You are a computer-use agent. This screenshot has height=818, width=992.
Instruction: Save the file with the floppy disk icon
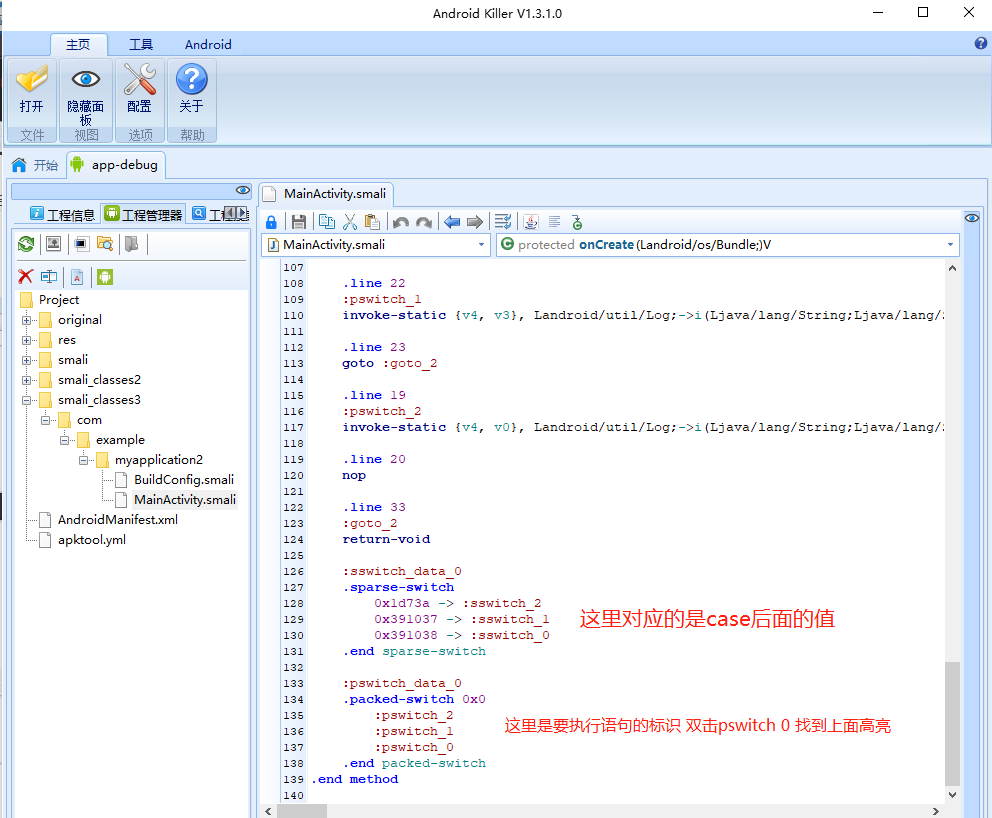tap(299, 222)
